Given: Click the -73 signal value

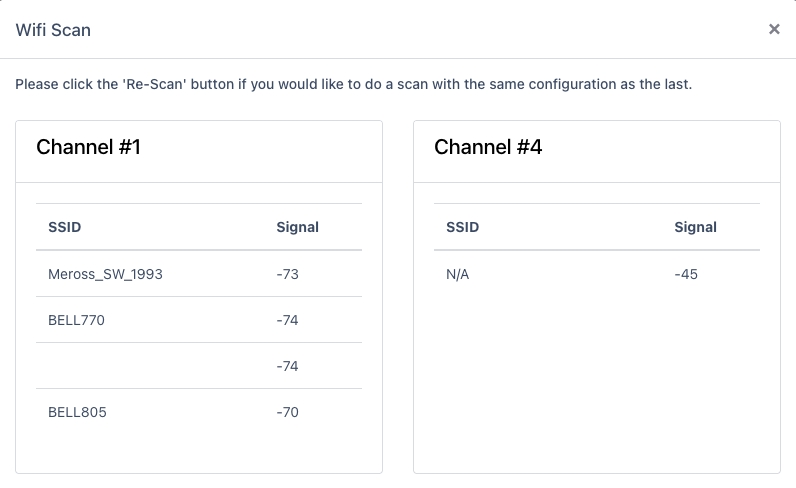Looking at the screenshot, I should (x=287, y=274).
